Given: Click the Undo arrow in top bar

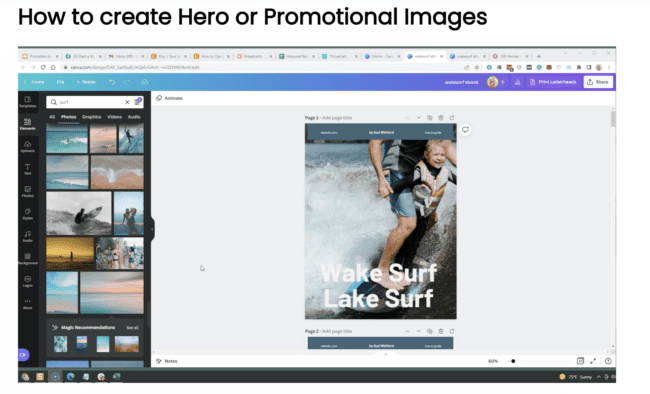Looking at the screenshot, I should pos(112,82).
